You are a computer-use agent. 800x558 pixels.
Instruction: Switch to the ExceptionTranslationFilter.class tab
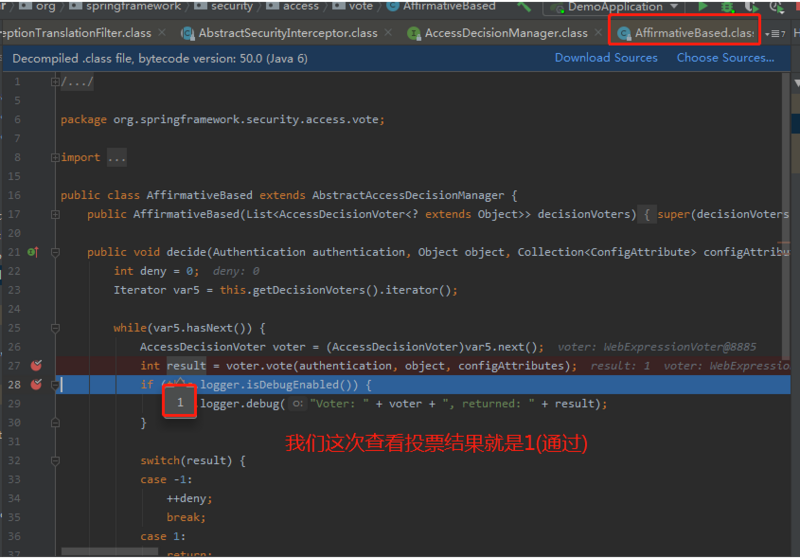76,33
